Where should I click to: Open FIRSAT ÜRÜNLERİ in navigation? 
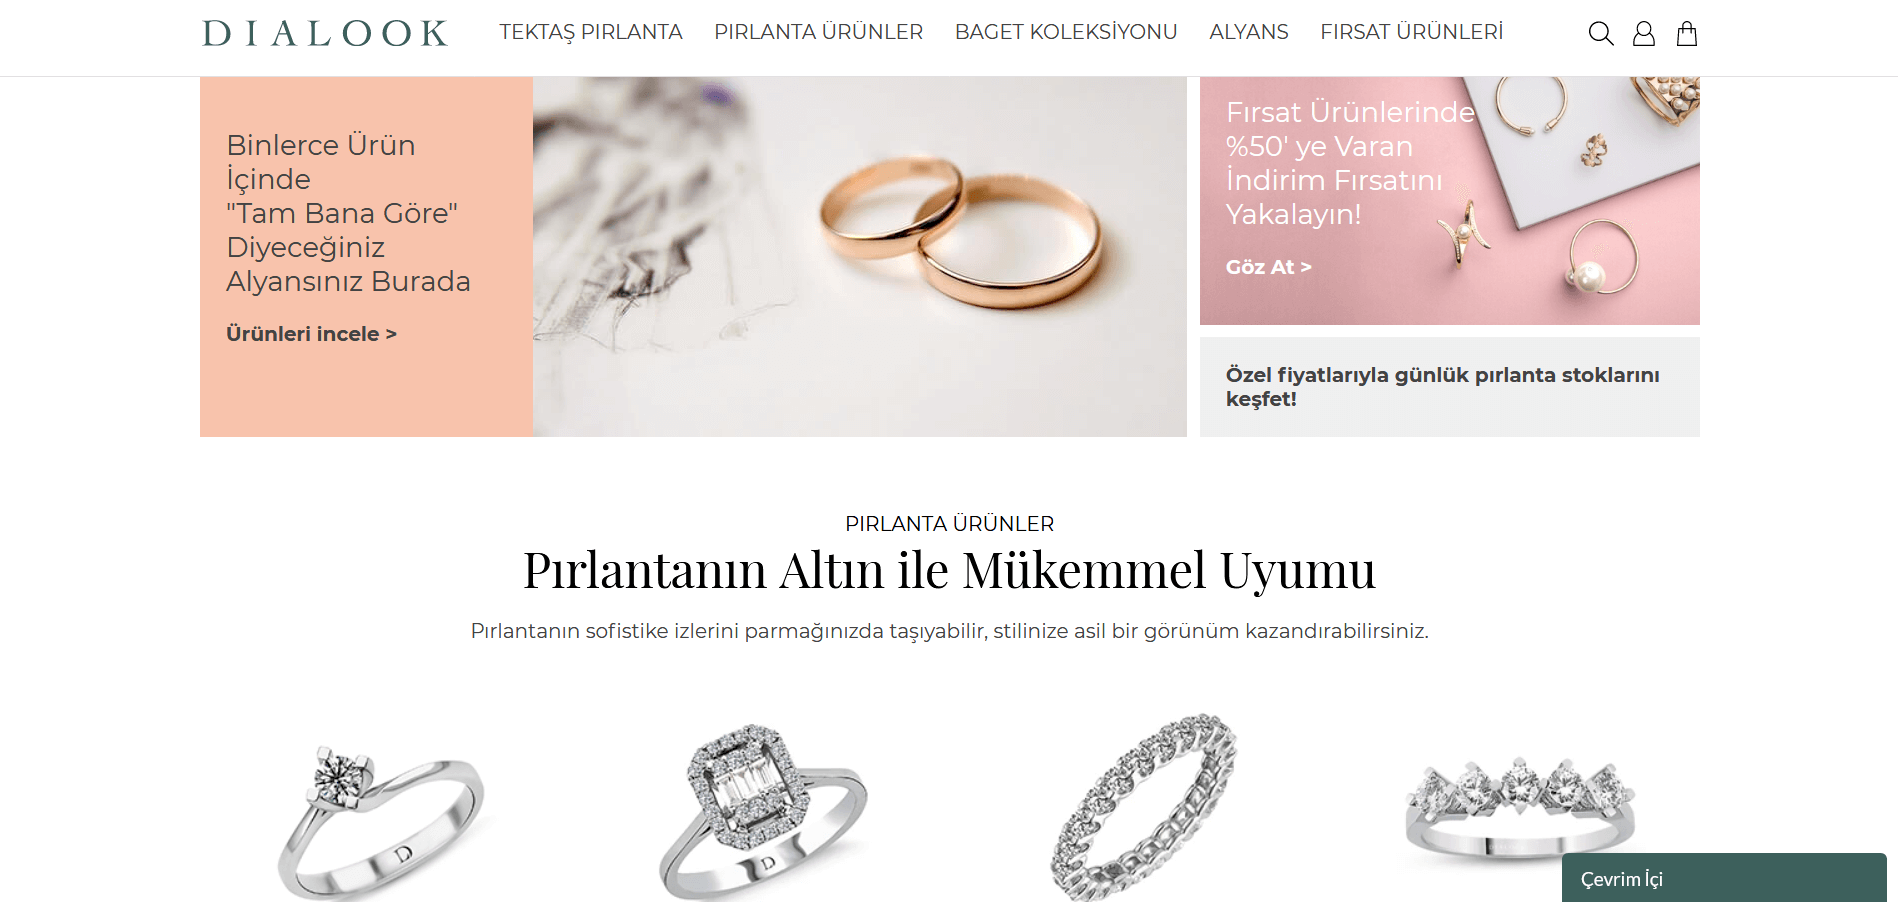click(1412, 32)
